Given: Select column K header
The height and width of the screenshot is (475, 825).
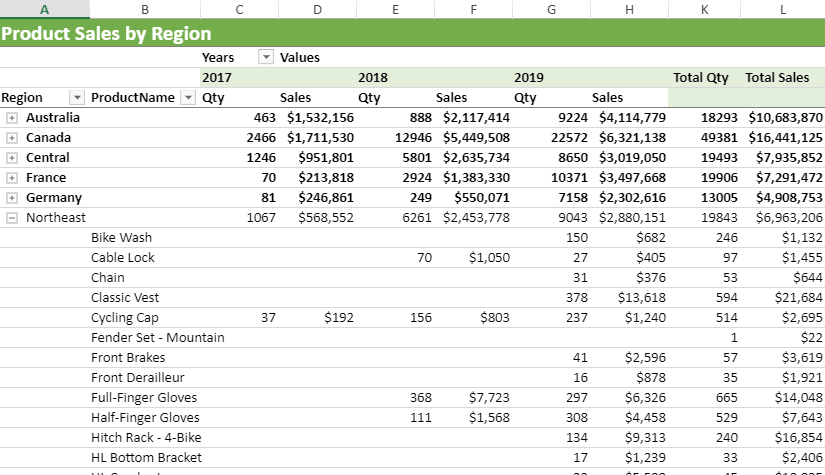Looking at the screenshot, I should click(x=705, y=9).
